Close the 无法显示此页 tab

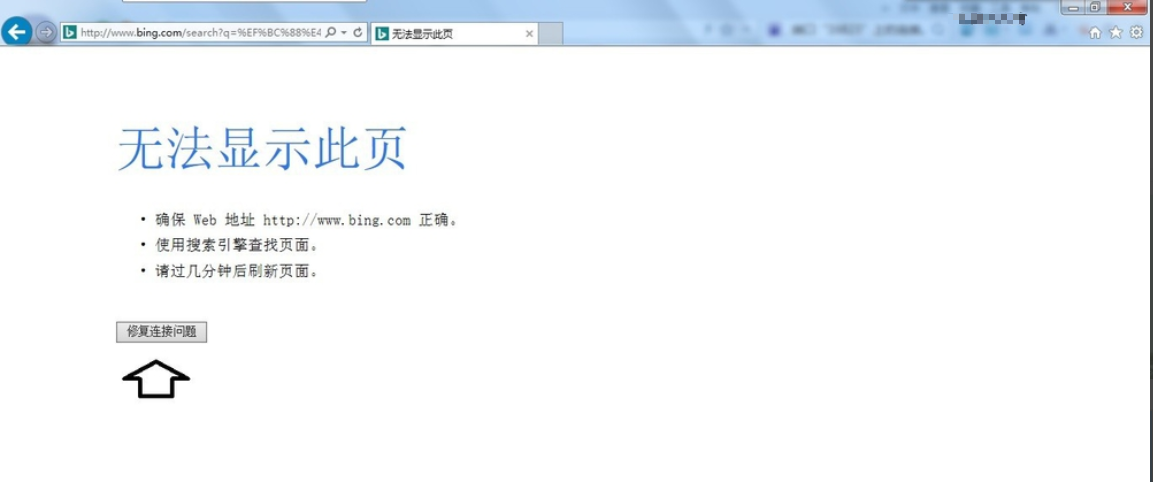[x=529, y=34]
